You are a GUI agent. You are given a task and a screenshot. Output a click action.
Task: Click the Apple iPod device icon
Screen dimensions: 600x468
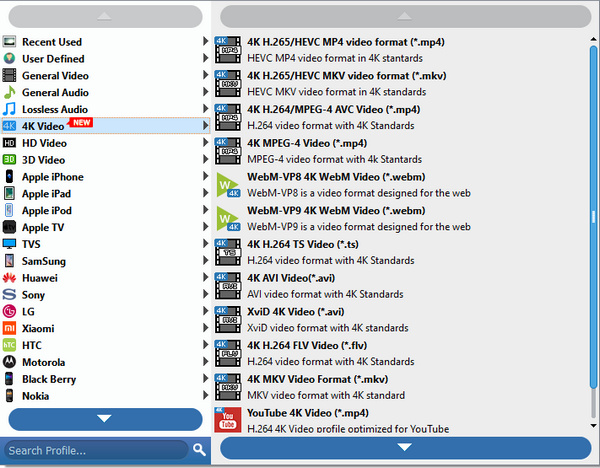pyautogui.click(x=9, y=210)
